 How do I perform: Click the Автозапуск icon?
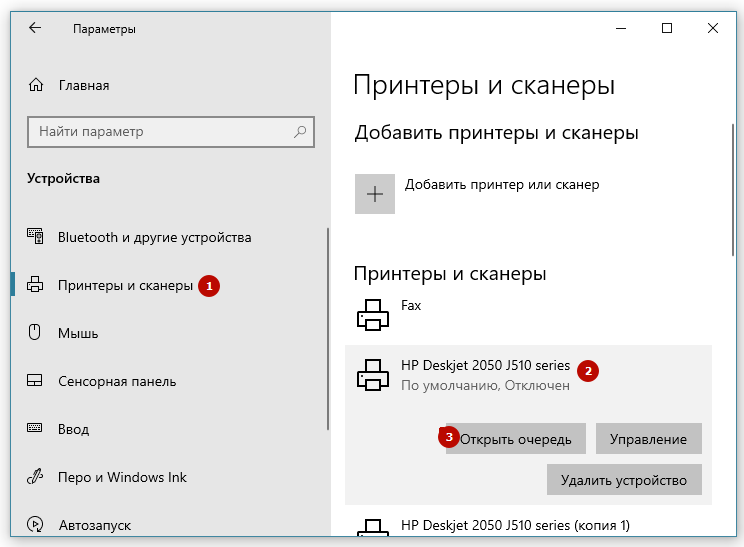click(36, 524)
